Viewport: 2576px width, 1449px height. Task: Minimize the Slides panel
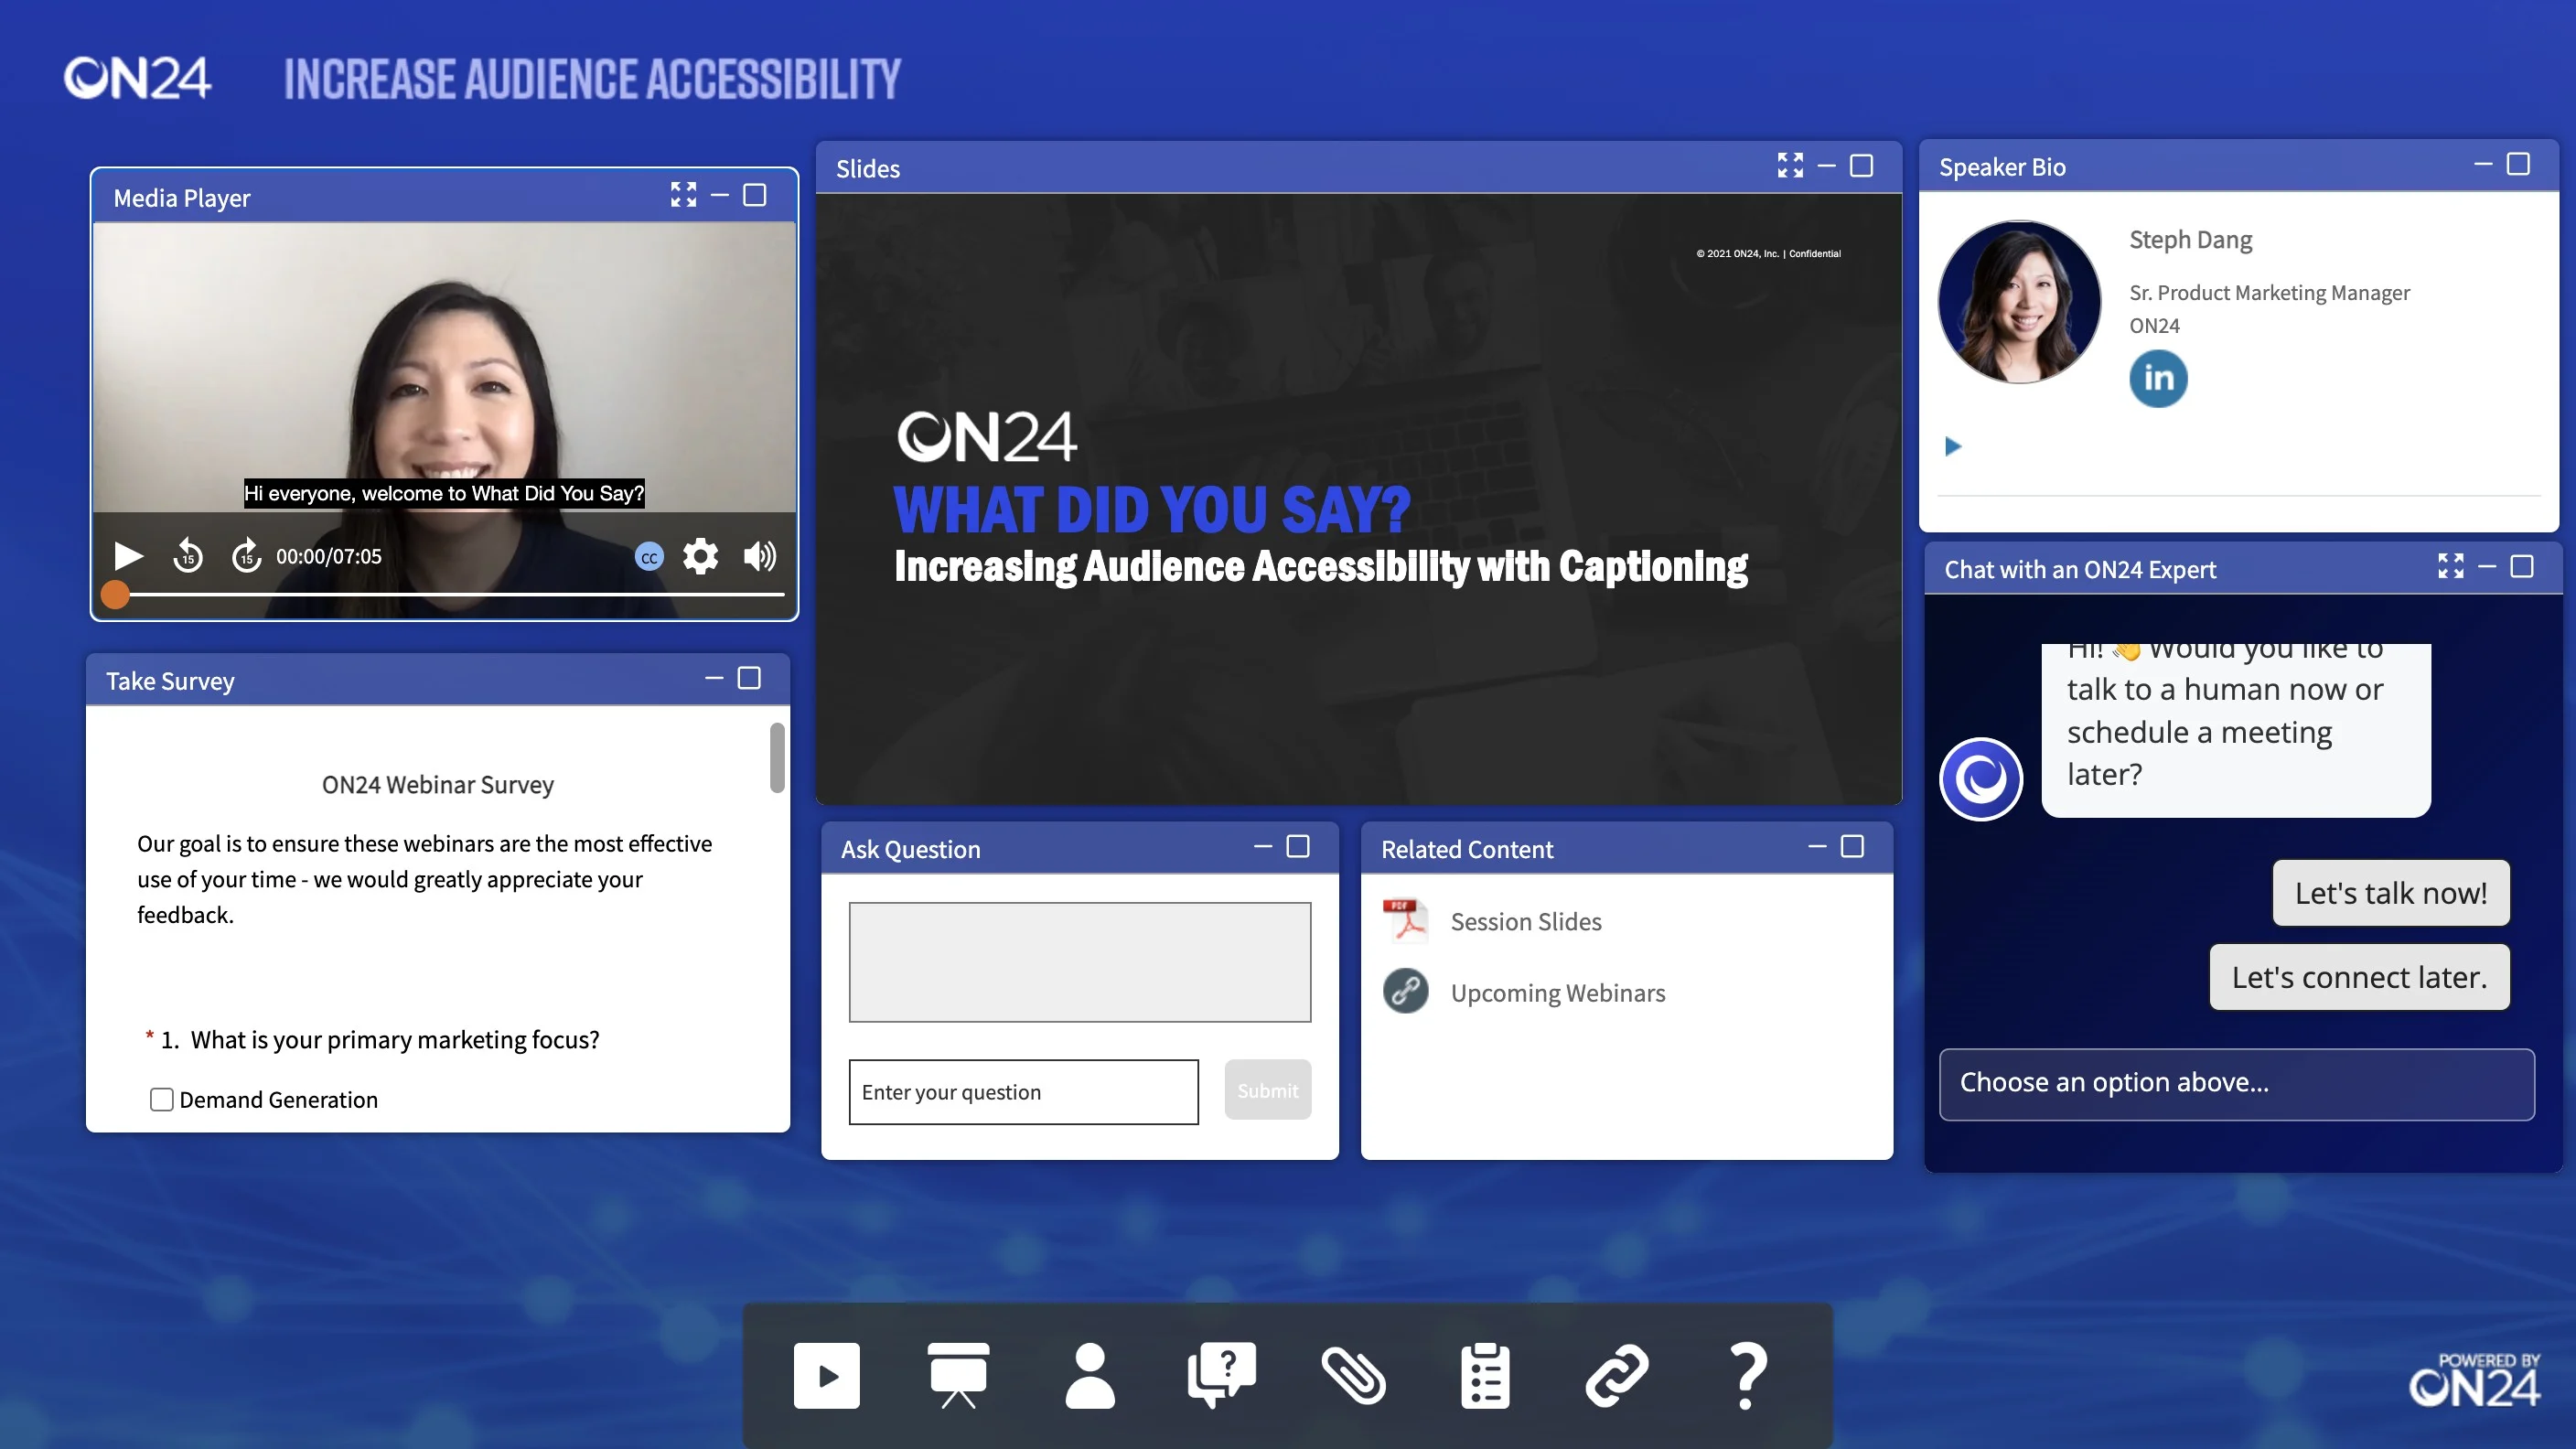(x=1826, y=165)
